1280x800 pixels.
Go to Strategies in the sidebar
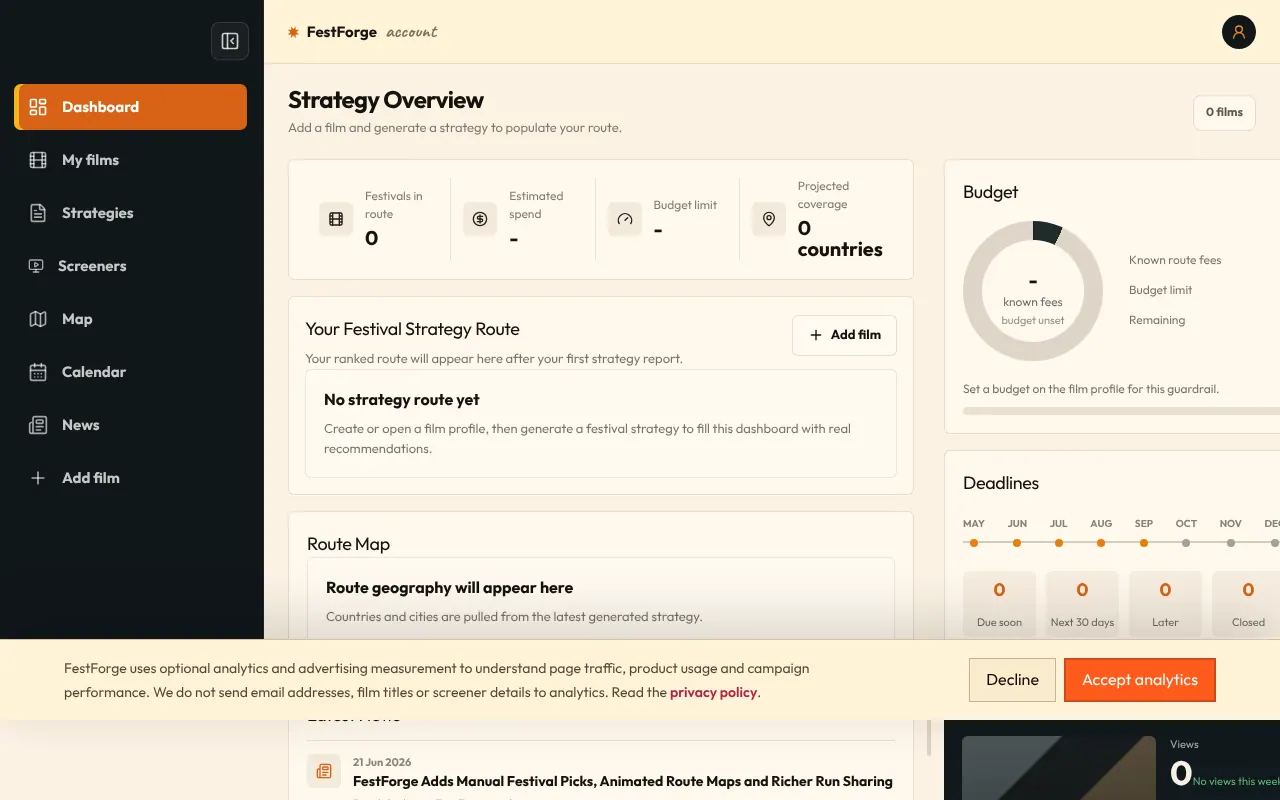pos(130,213)
